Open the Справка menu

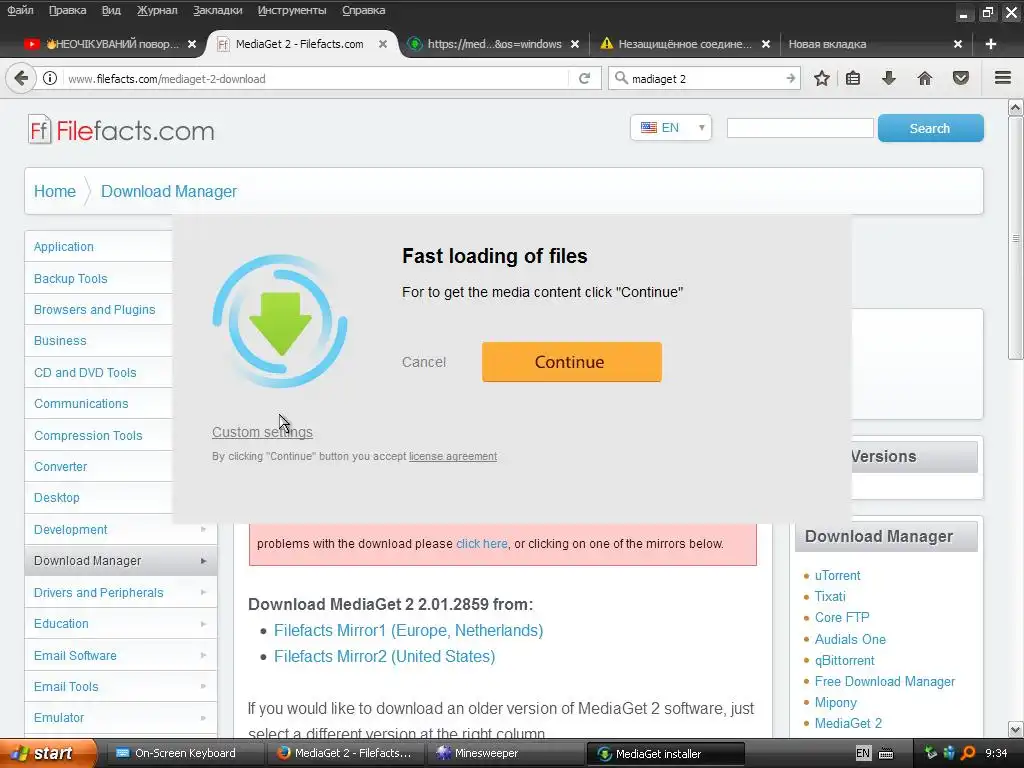[364, 10]
